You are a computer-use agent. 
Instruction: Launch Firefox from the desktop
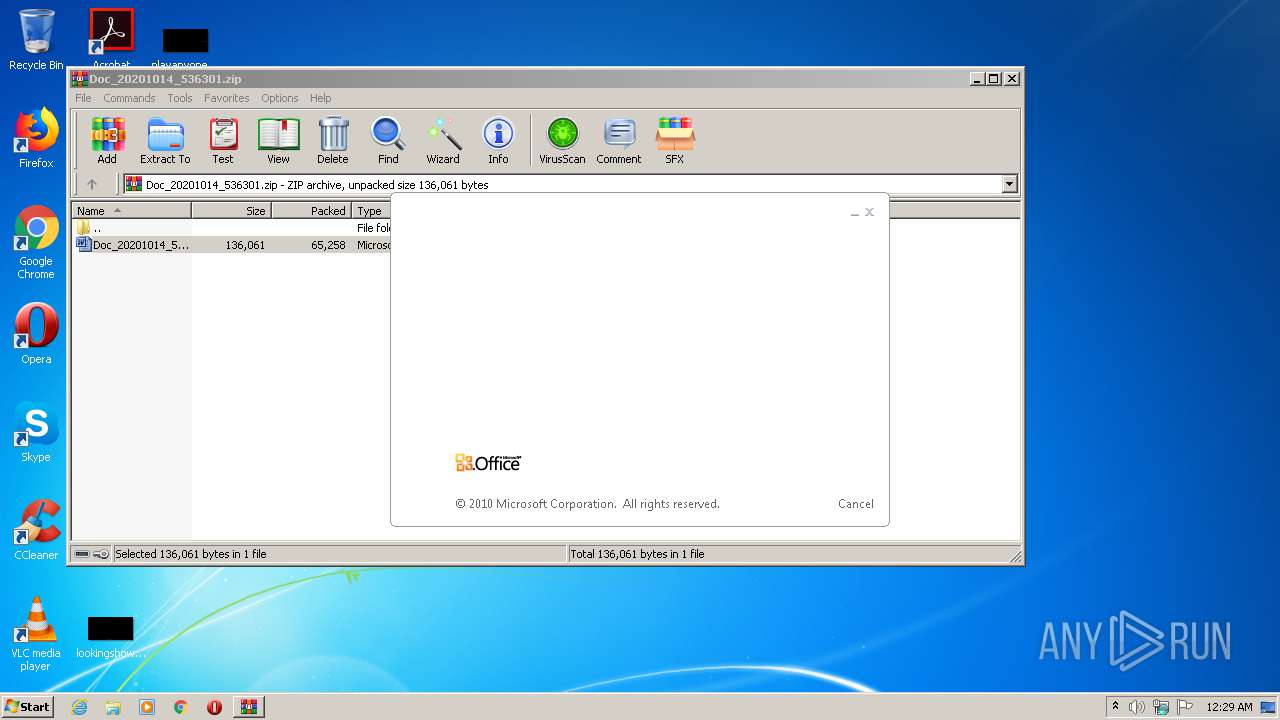(36, 138)
